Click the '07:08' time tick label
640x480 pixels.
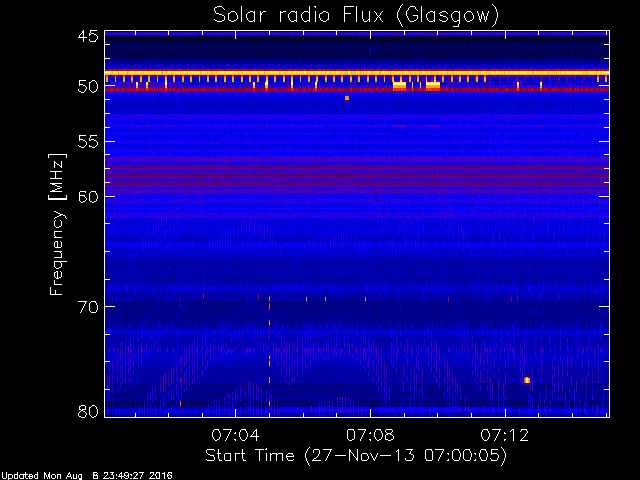click(370, 435)
